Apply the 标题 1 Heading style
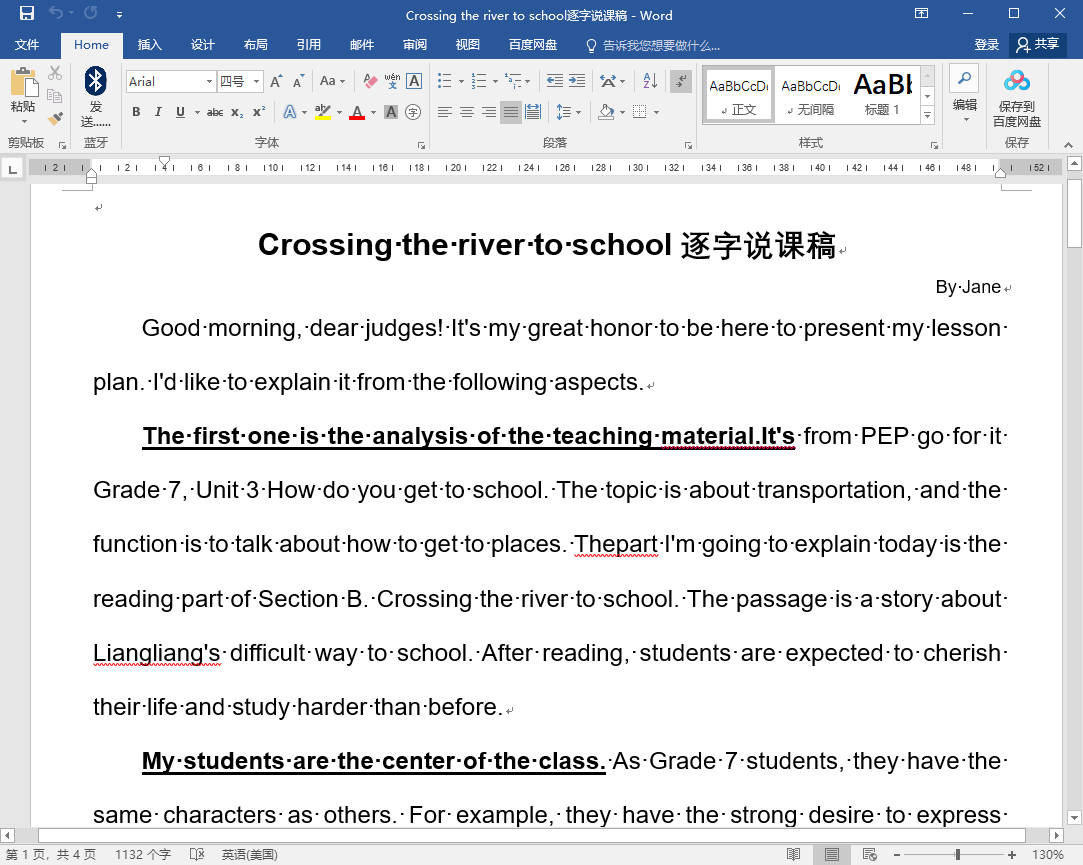Image resolution: width=1083 pixels, height=865 pixels. tap(883, 95)
